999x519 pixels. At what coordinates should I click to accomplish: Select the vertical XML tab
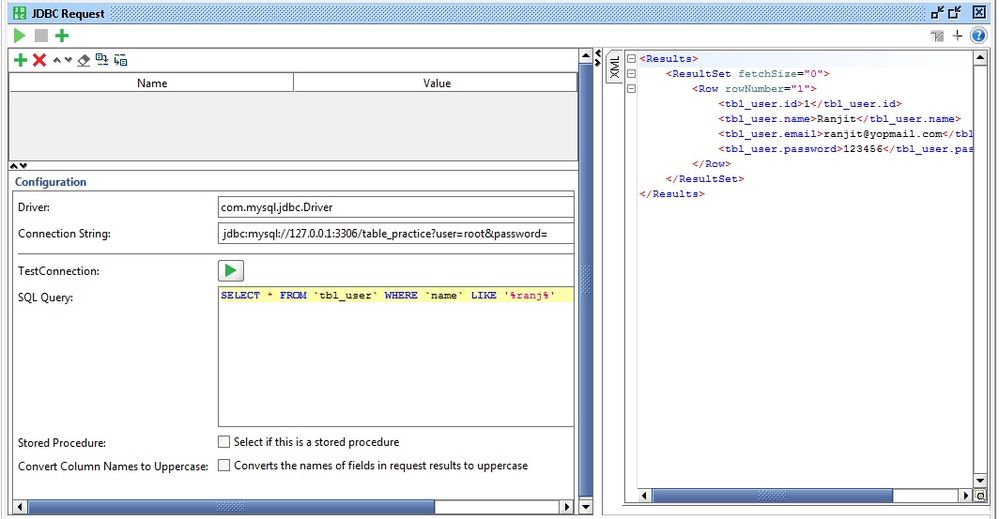tap(614, 67)
